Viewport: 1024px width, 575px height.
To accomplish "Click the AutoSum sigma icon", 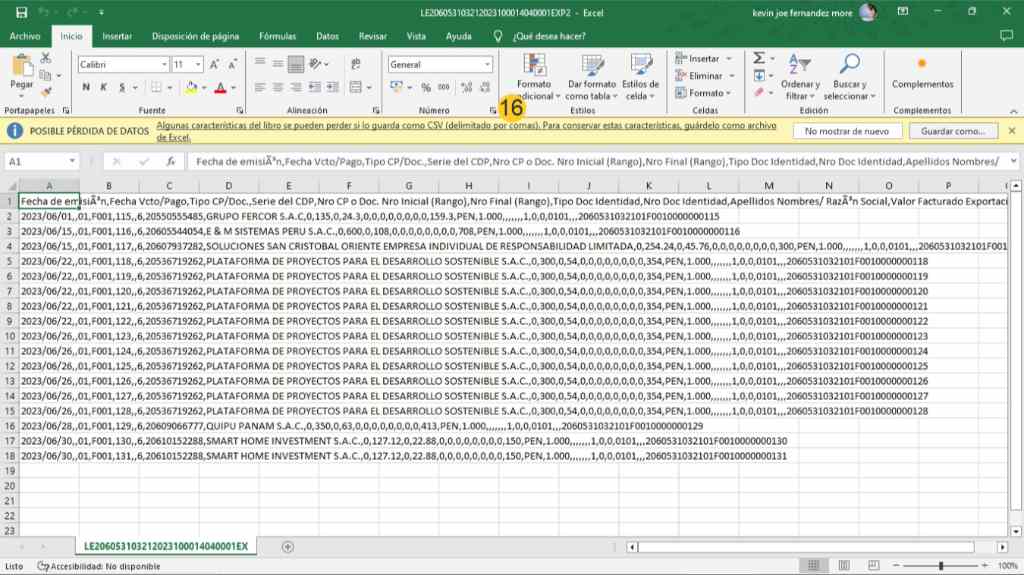I will 759,59.
